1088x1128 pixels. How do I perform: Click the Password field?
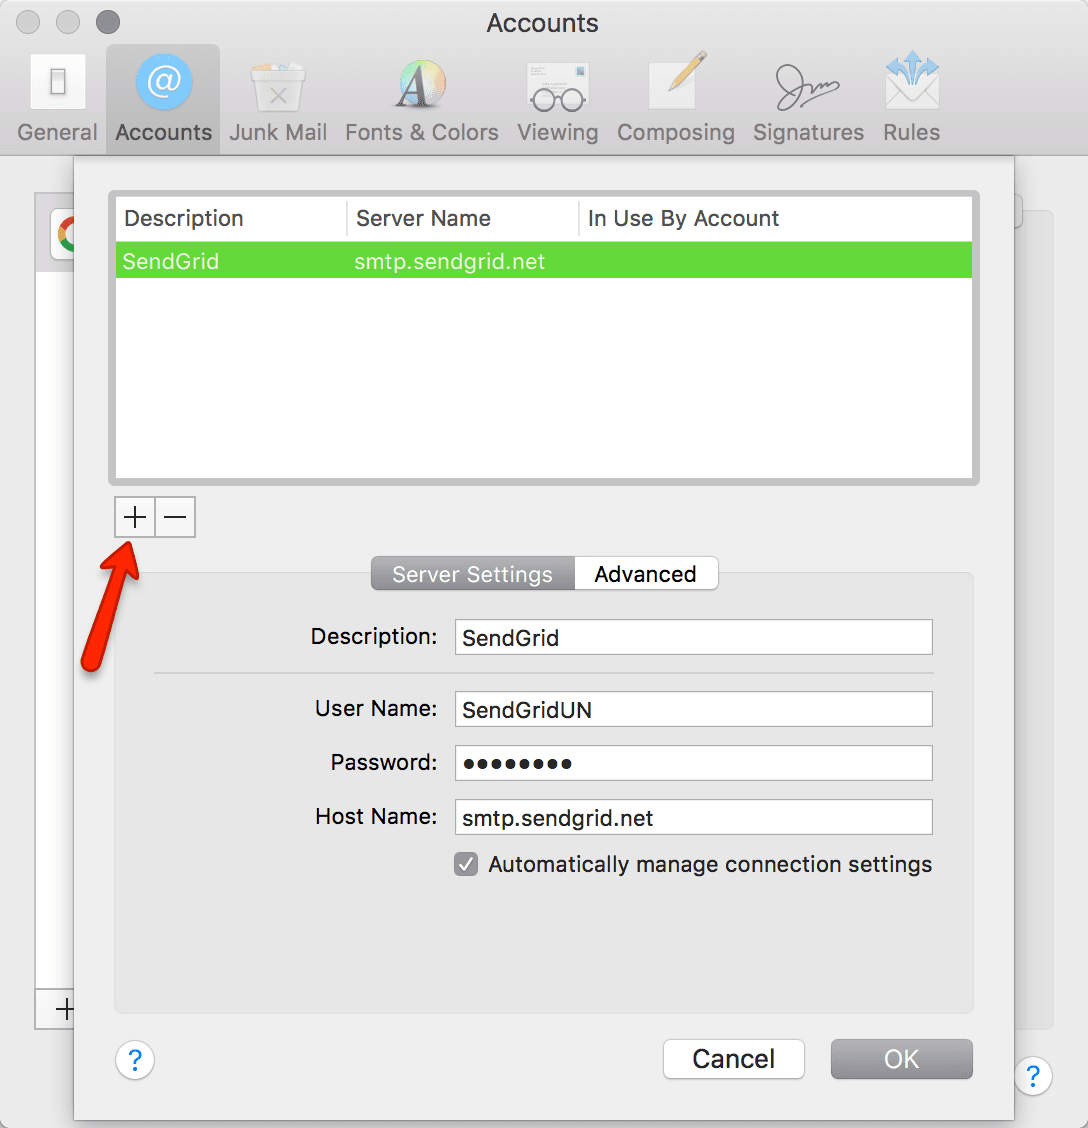pyautogui.click(x=693, y=763)
